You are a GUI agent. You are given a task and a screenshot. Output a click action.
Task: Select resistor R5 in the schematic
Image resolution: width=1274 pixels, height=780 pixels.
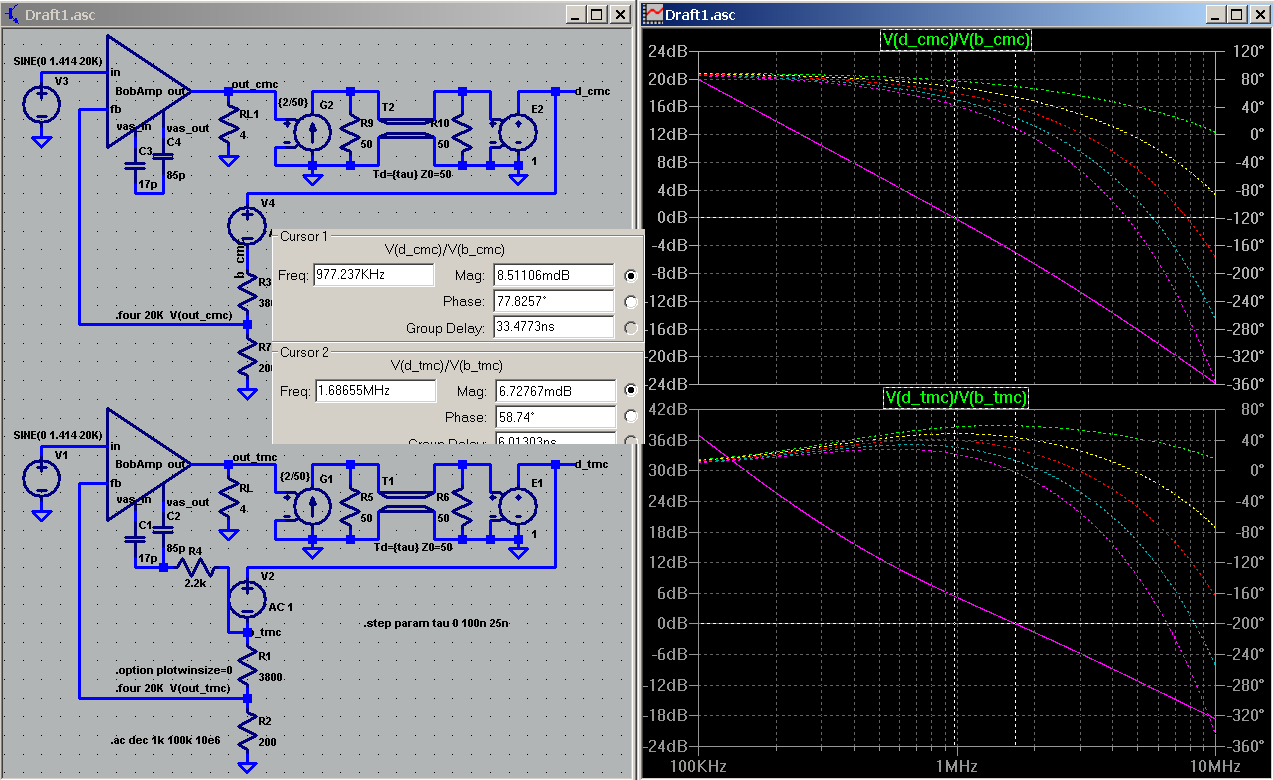[351, 506]
